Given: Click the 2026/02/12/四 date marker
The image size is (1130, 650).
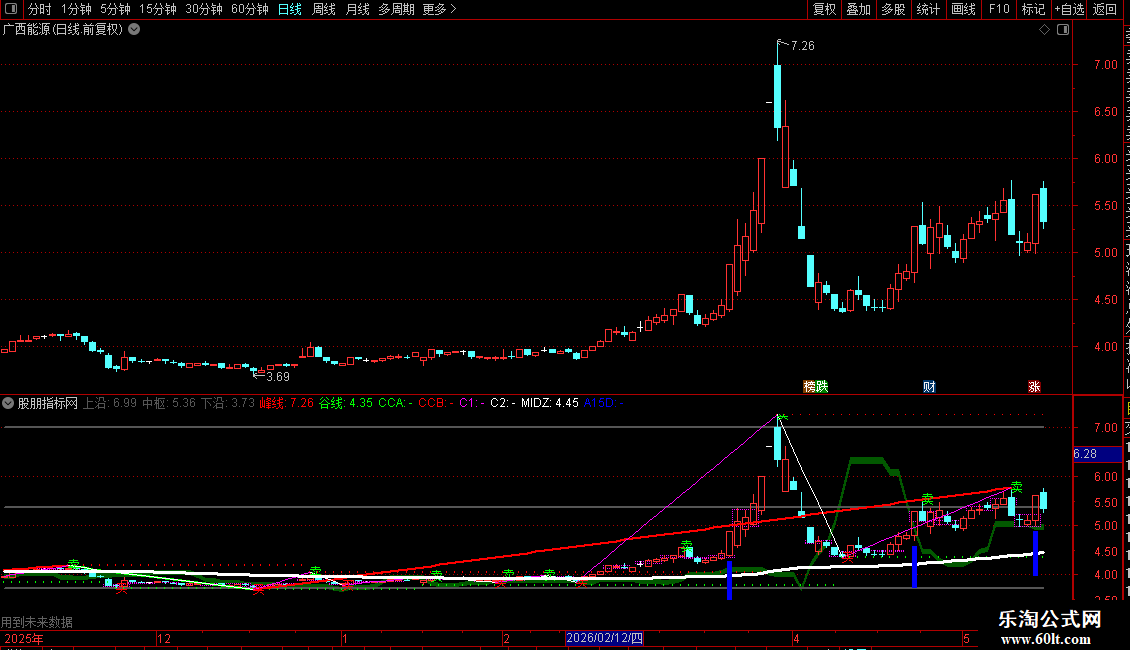Looking at the screenshot, I should coord(604,638).
